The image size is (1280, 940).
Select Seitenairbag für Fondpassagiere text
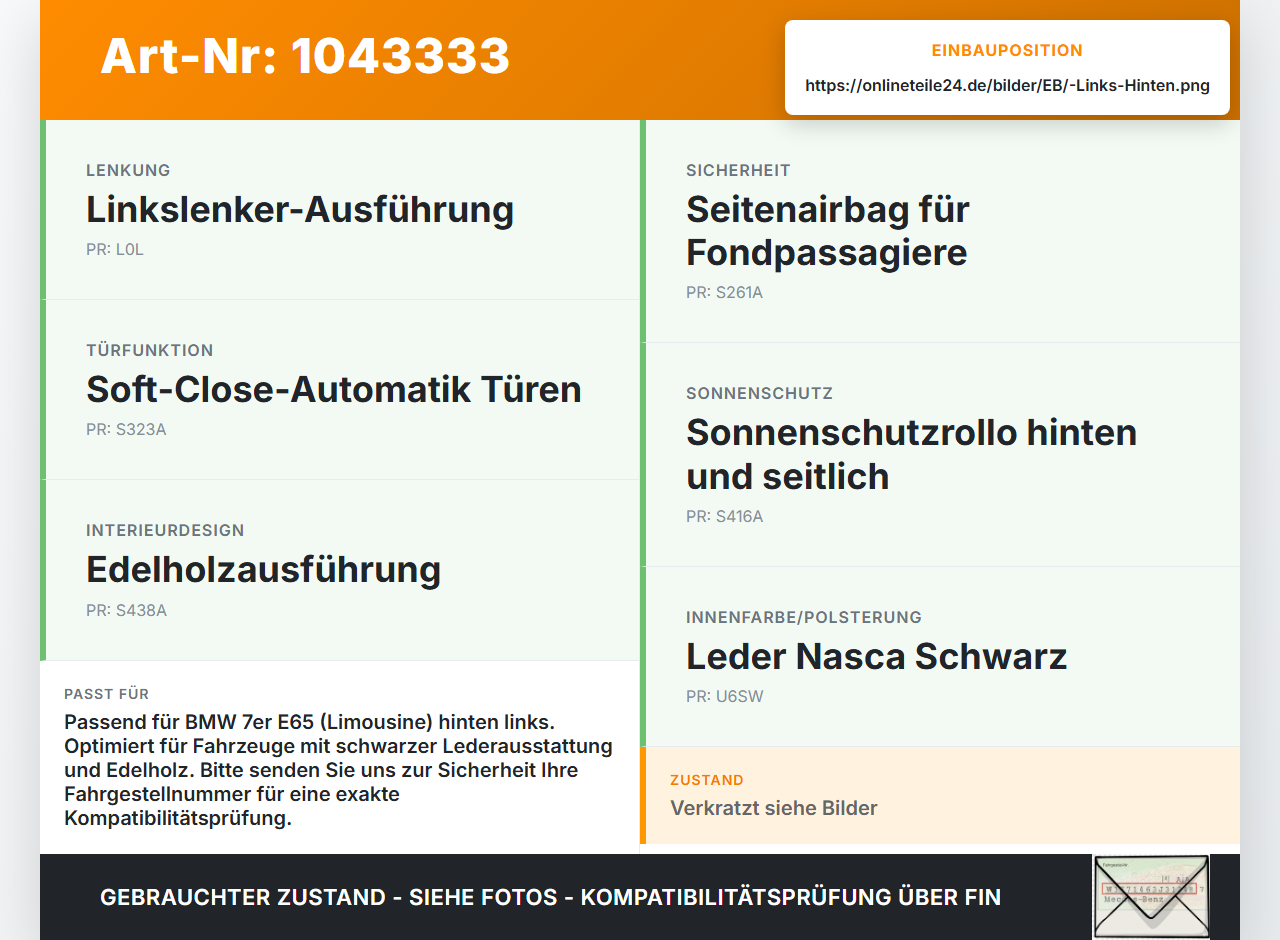828,231
